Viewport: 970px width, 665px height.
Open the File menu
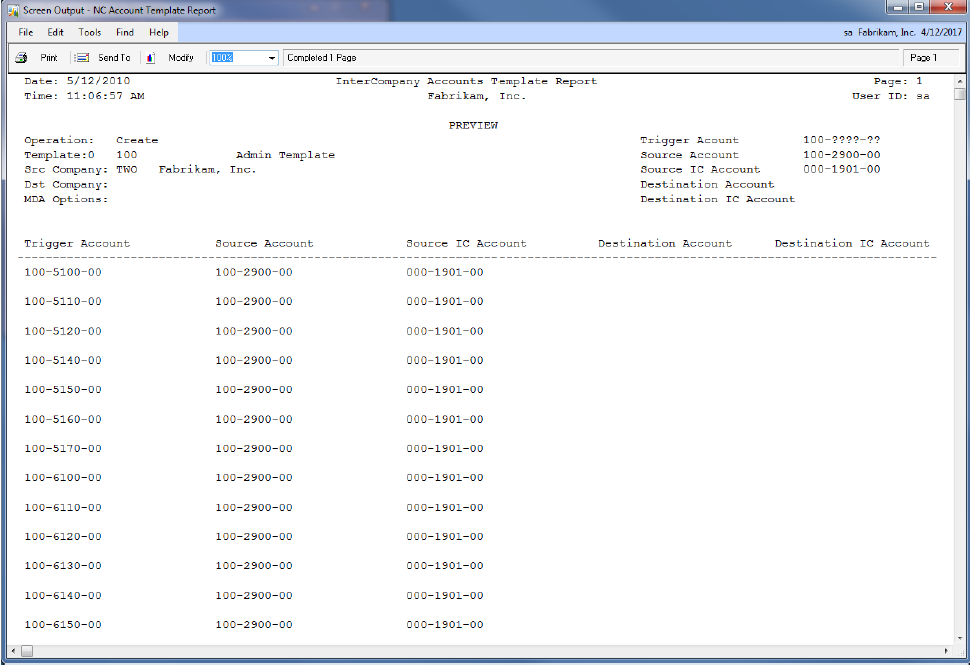tap(26, 33)
